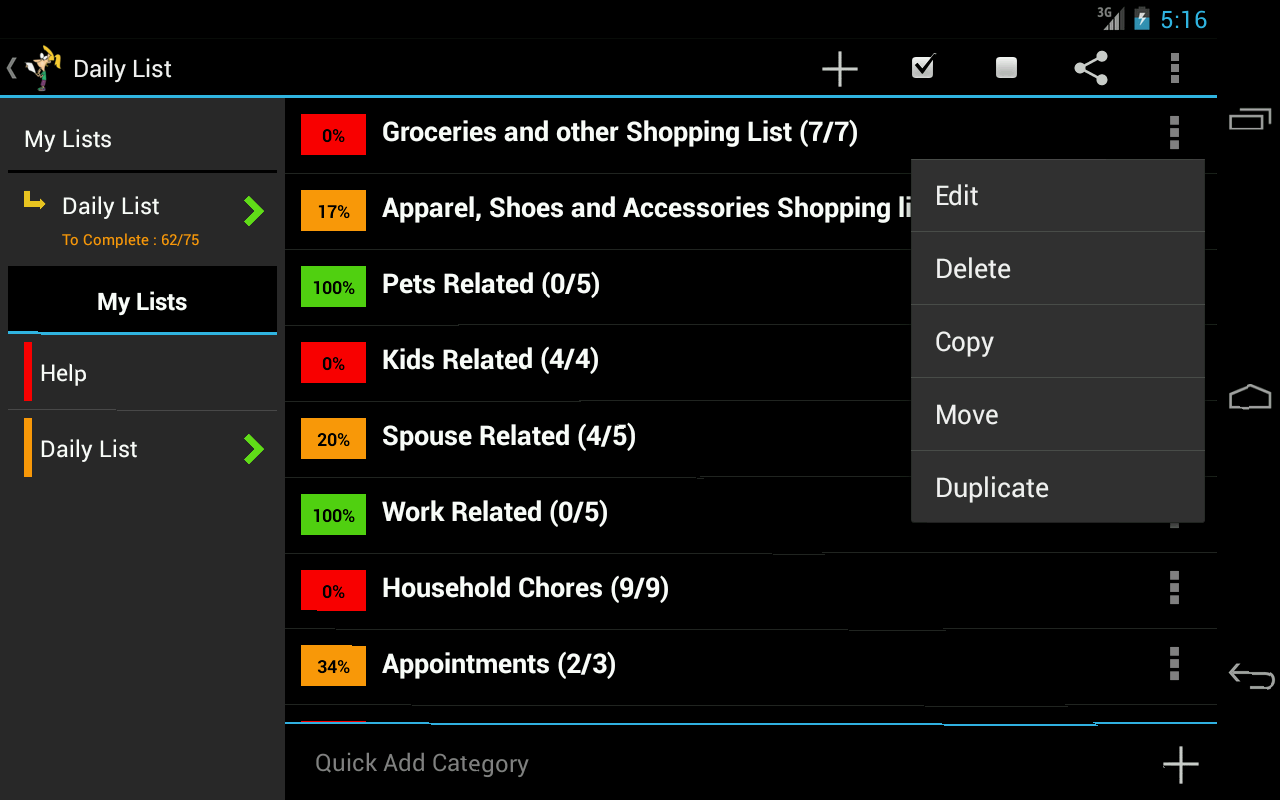Expand Daily List with the green chevron
Image resolution: width=1280 pixels, height=800 pixels.
coord(254,211)
